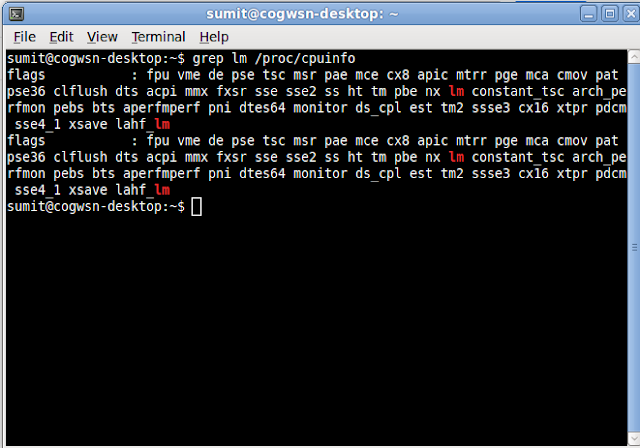
Task: Open the Help menu
Action: (x=214, y=37)
